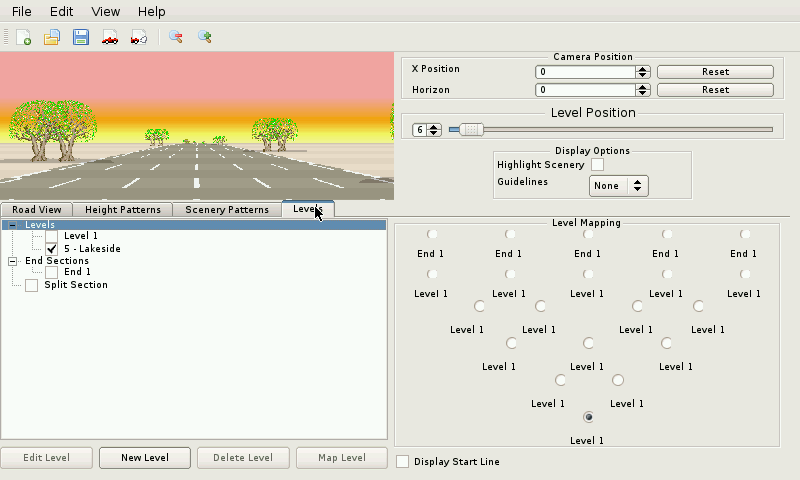This screenshot has height=480, width=800.
Task: Switch to the Scenery Patterns tab
Action: [227, 210]
